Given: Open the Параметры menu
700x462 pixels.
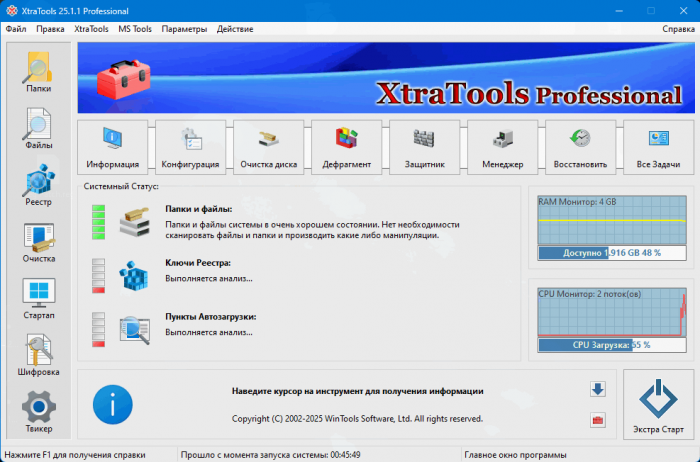Looking at the screenshot, I should [184, 29].
